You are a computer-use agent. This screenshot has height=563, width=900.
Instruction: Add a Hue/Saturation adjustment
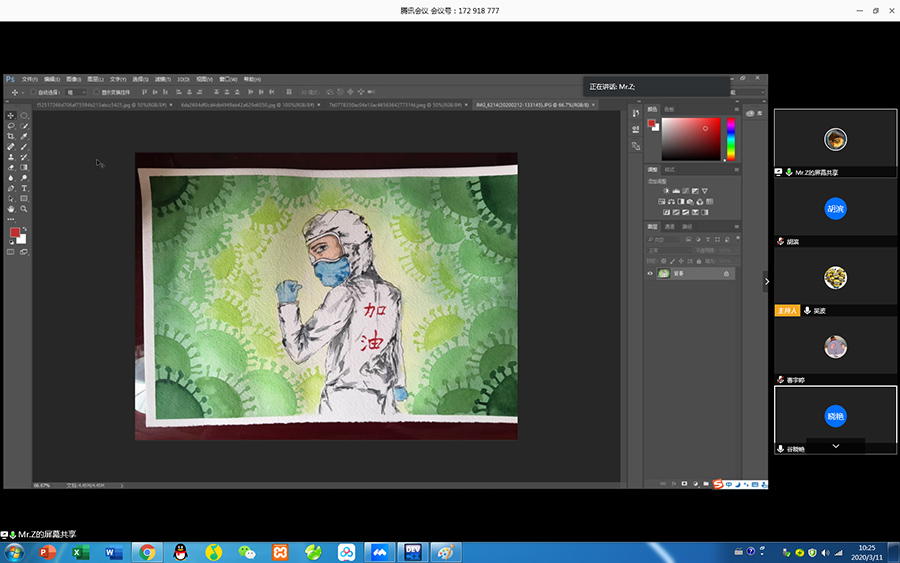point(662,202)
